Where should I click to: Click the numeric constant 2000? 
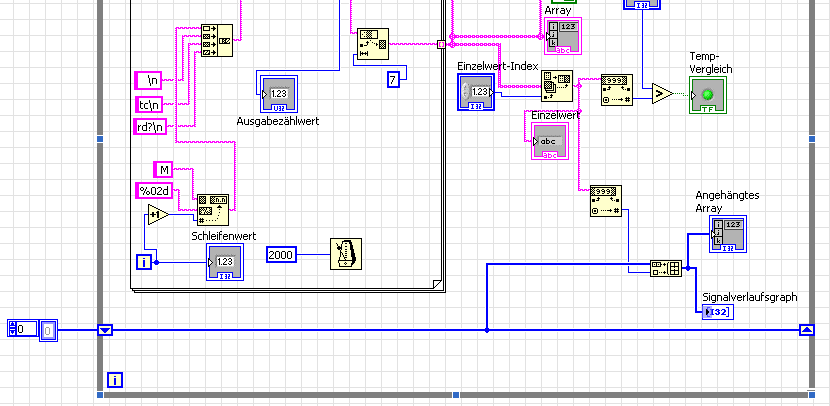[281, 255]
